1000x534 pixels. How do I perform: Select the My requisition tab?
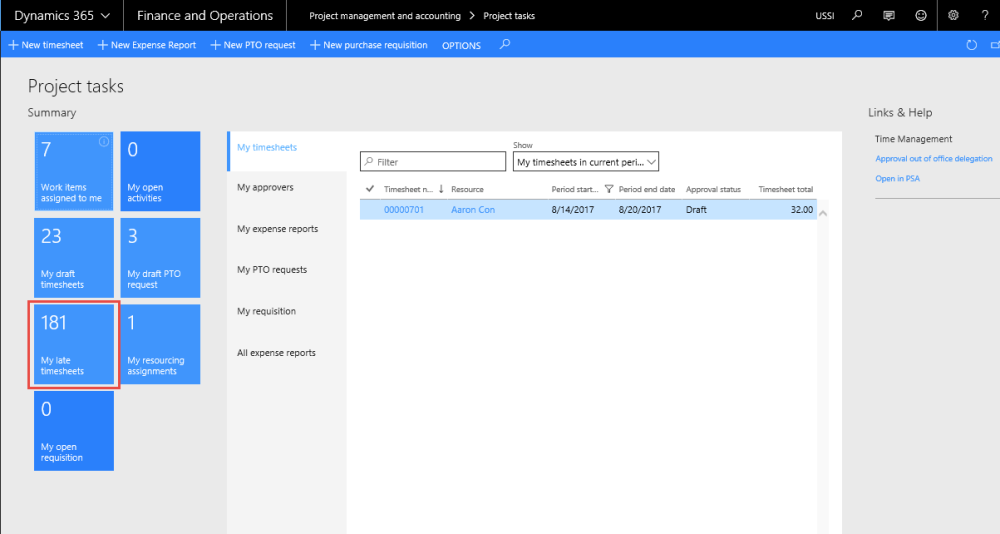[266, 311]
